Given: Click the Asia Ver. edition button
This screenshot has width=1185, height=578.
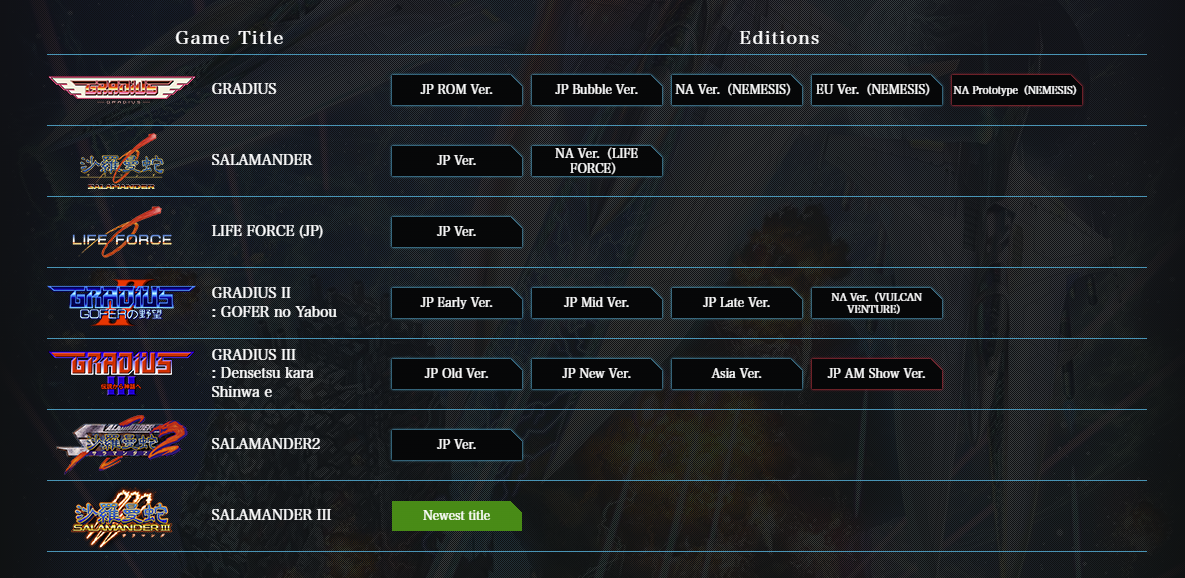Looking at the screenshot, I should pyautogui.click(x=737, y=374).
